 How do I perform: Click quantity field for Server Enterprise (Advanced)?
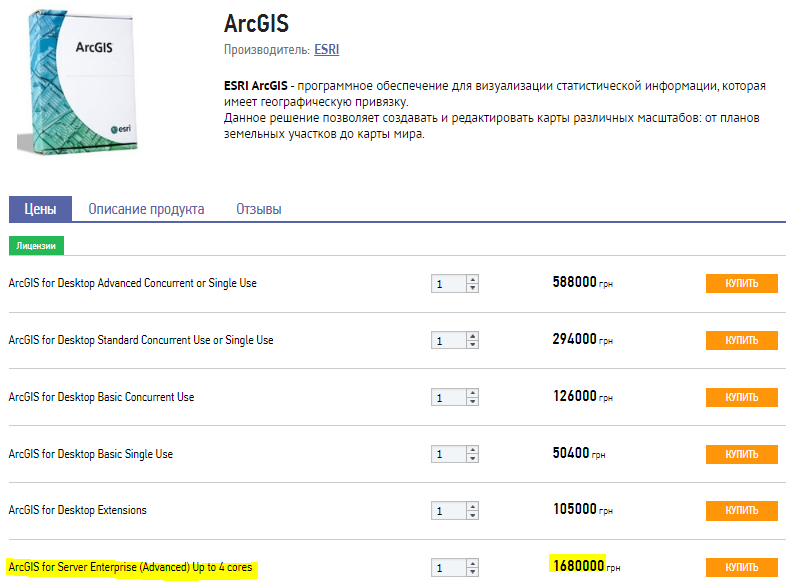[449, 568]
